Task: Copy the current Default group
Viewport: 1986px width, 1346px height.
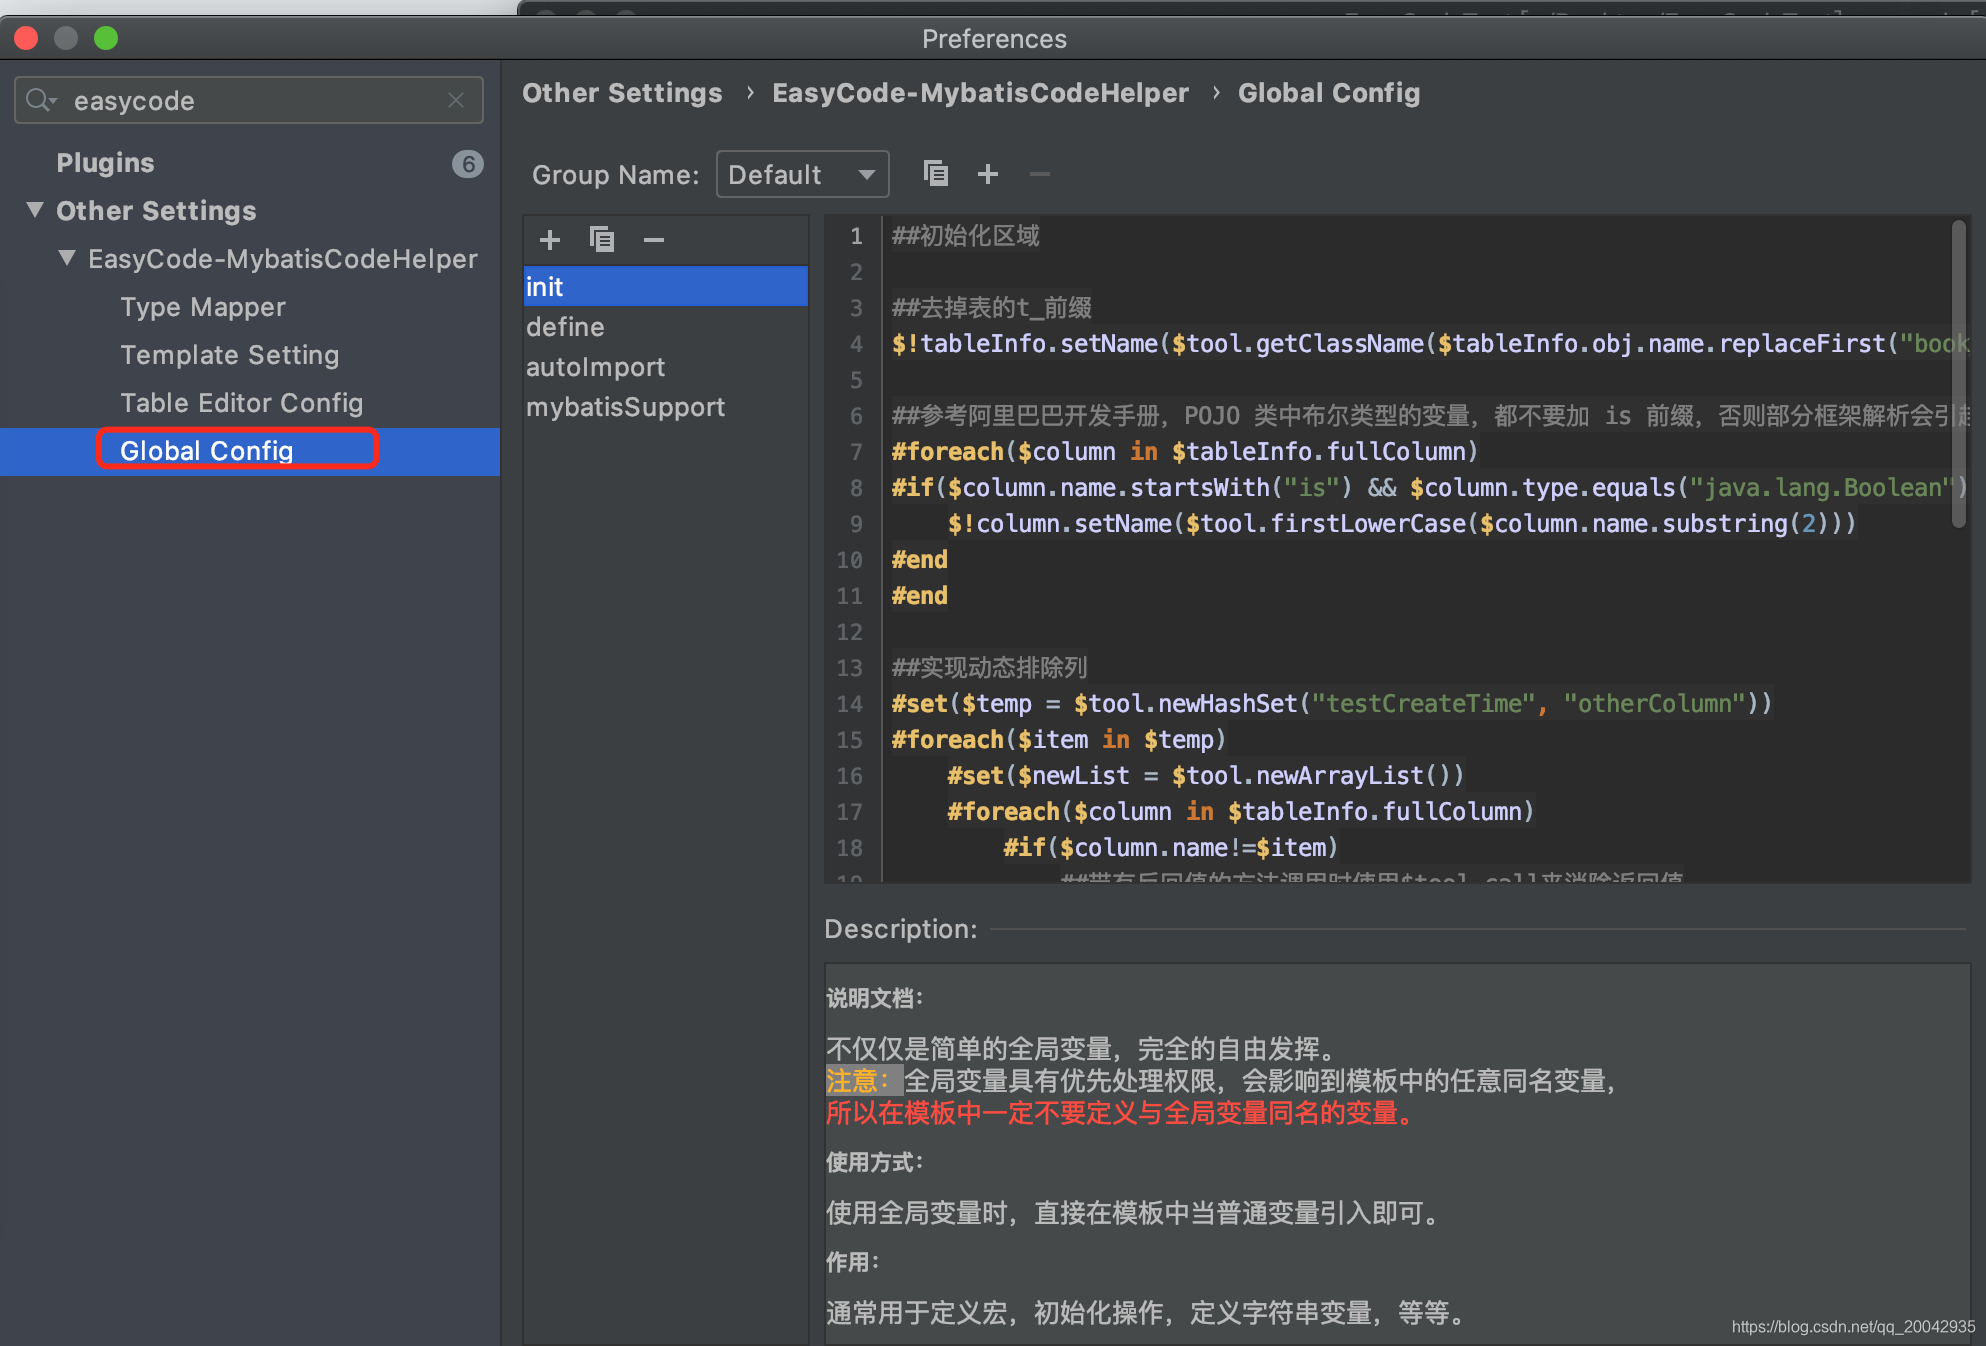Action: click(x=936, y=173)
